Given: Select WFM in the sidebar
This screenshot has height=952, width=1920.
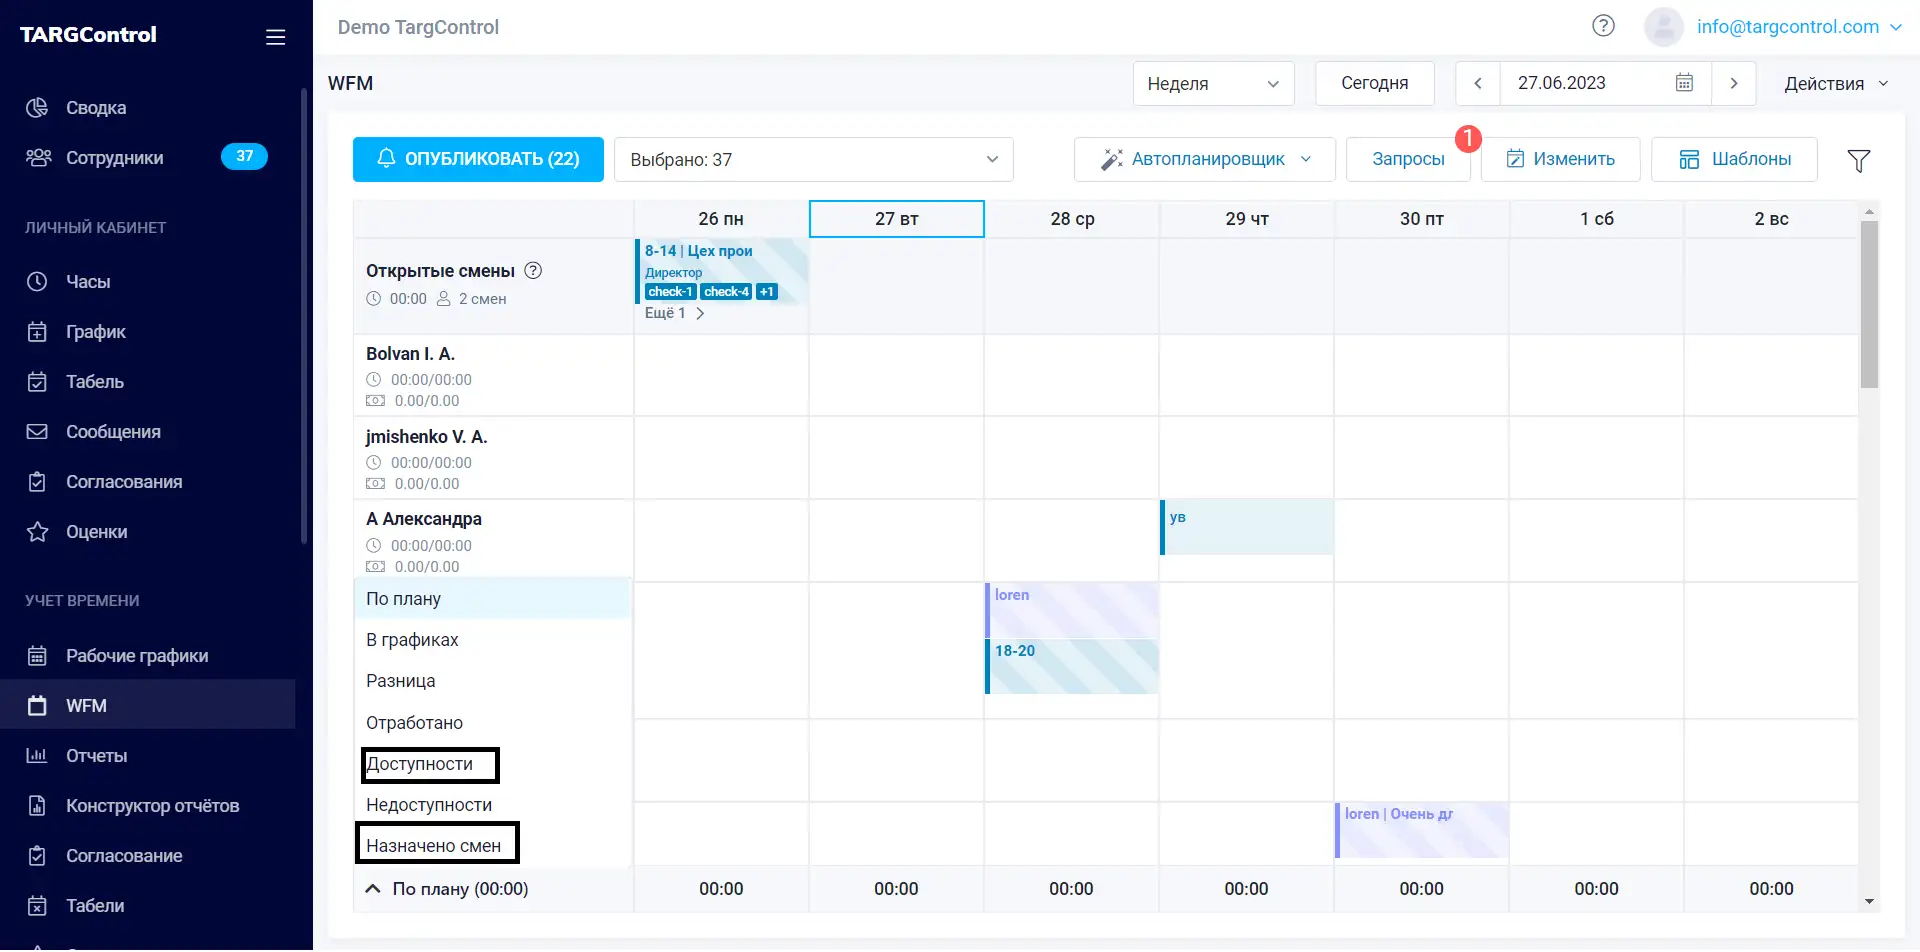Looking at the screenshot, I should pyautogui.click(x=148, y=706).
